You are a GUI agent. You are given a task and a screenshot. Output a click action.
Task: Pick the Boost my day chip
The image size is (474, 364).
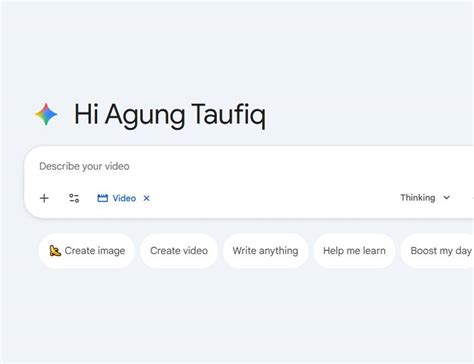(x=437, y=251)
